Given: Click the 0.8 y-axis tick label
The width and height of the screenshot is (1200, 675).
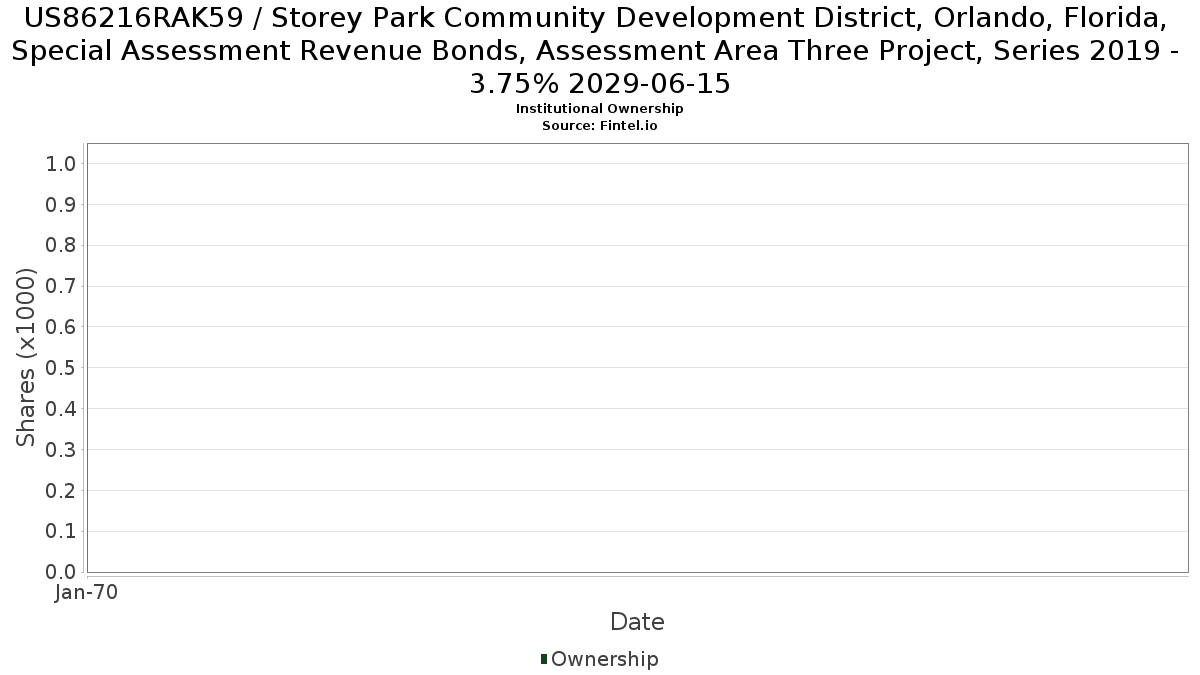Looking at the screenshot, I should pos(61,246).
